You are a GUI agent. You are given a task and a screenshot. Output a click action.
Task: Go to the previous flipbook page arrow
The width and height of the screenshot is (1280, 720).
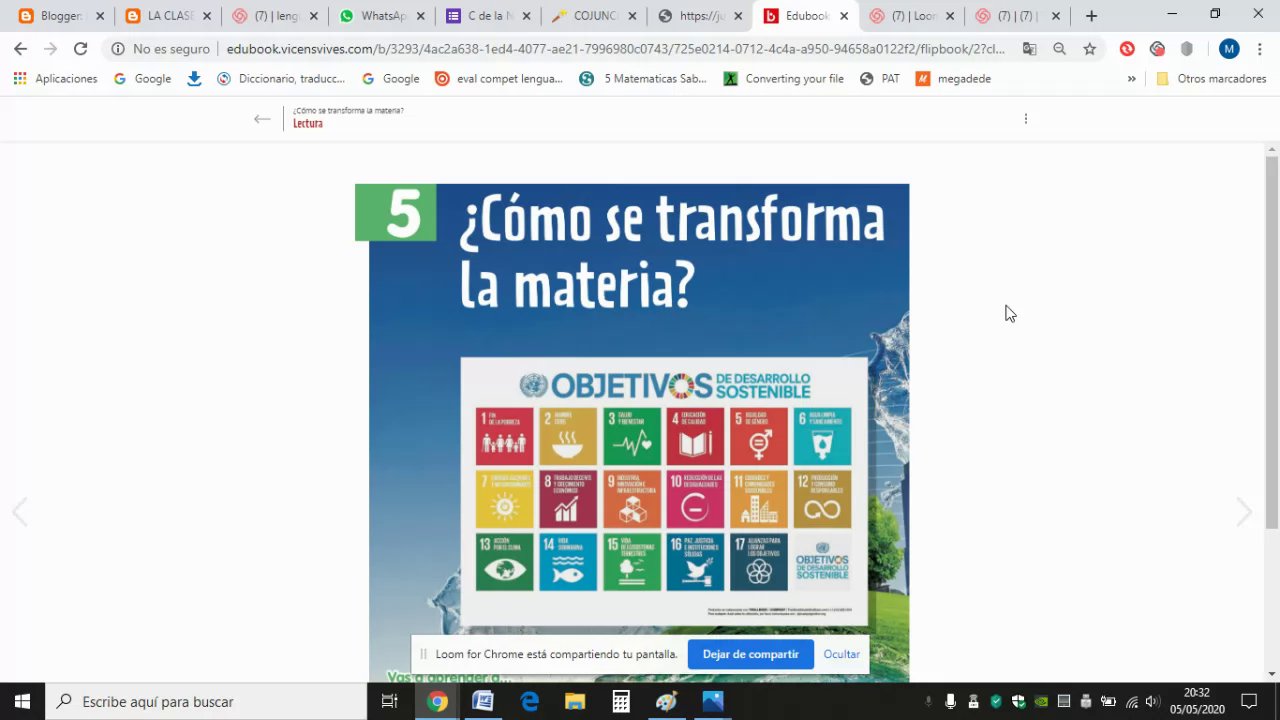[19, 512]
